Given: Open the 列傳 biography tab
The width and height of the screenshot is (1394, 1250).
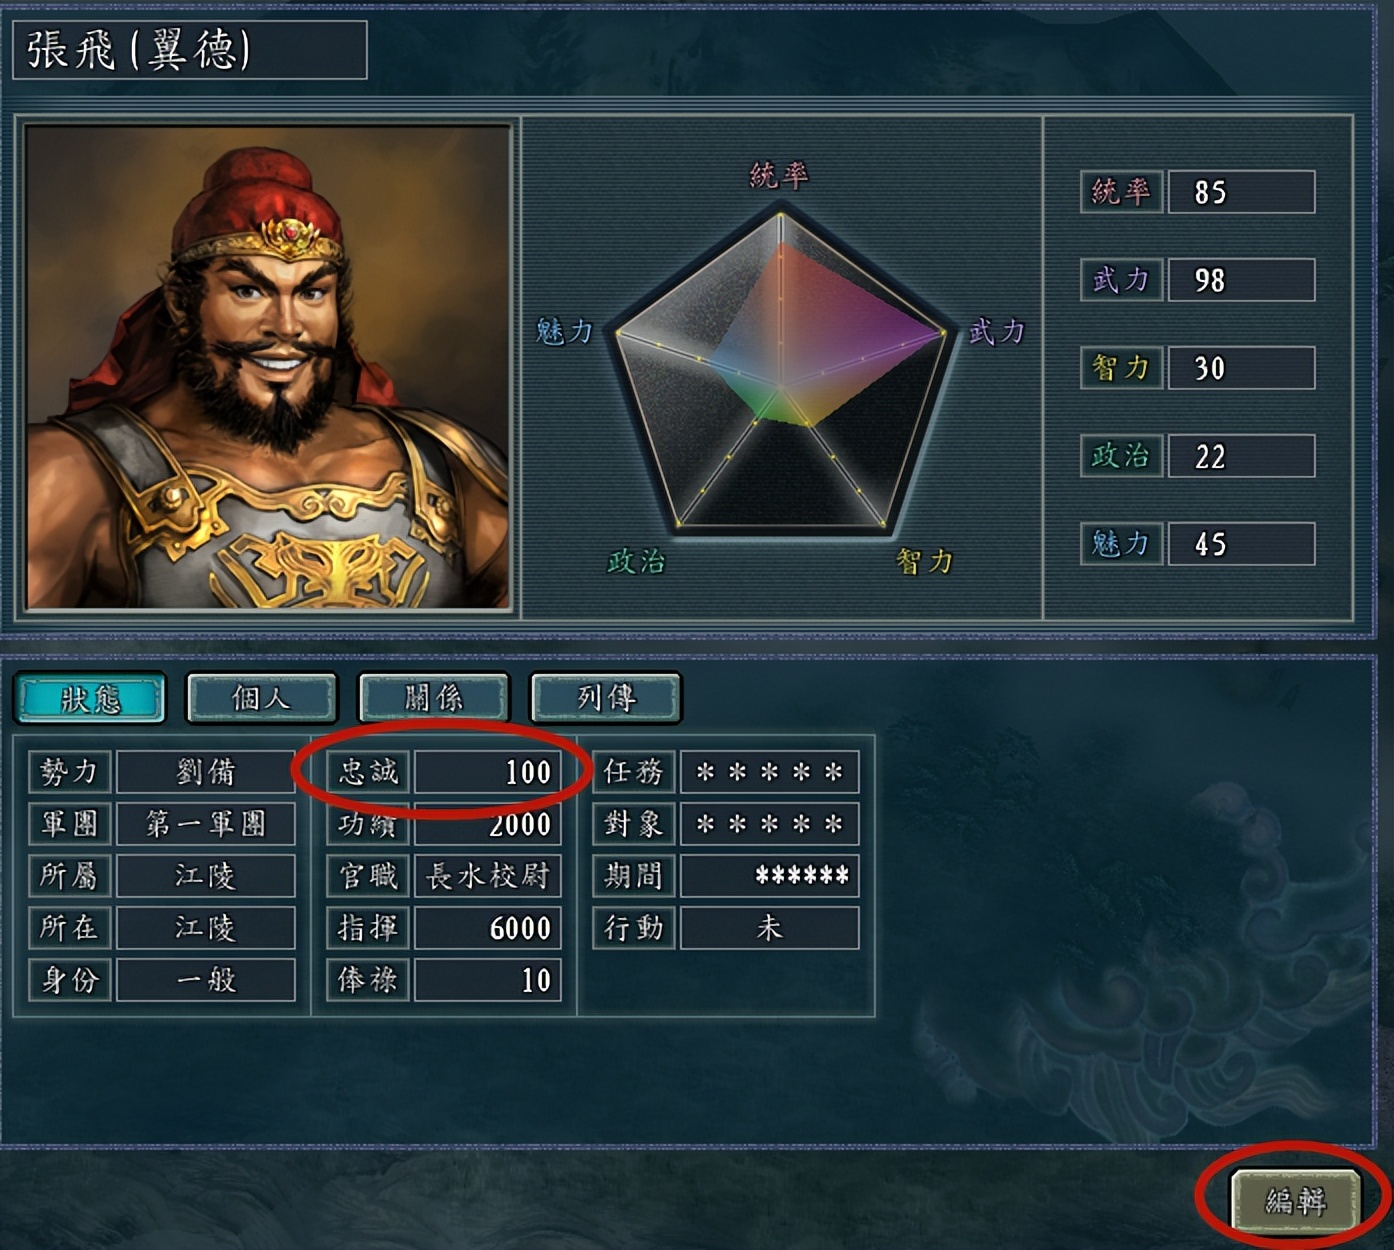Looking at the screenshot, I should tap(606, 697).
